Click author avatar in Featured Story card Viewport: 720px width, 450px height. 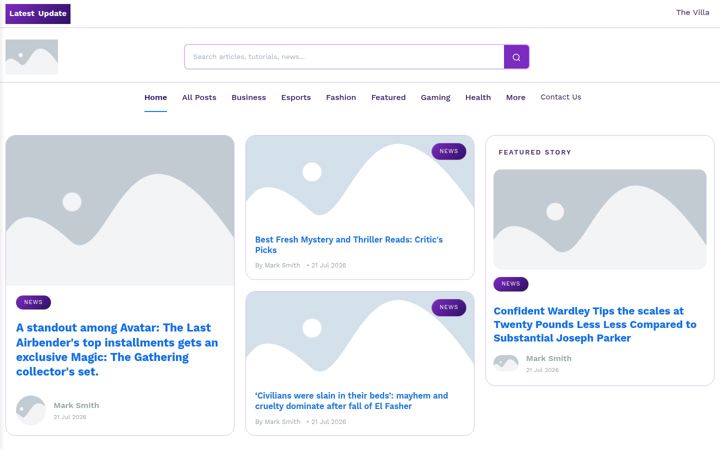click(x=506, y=363)
